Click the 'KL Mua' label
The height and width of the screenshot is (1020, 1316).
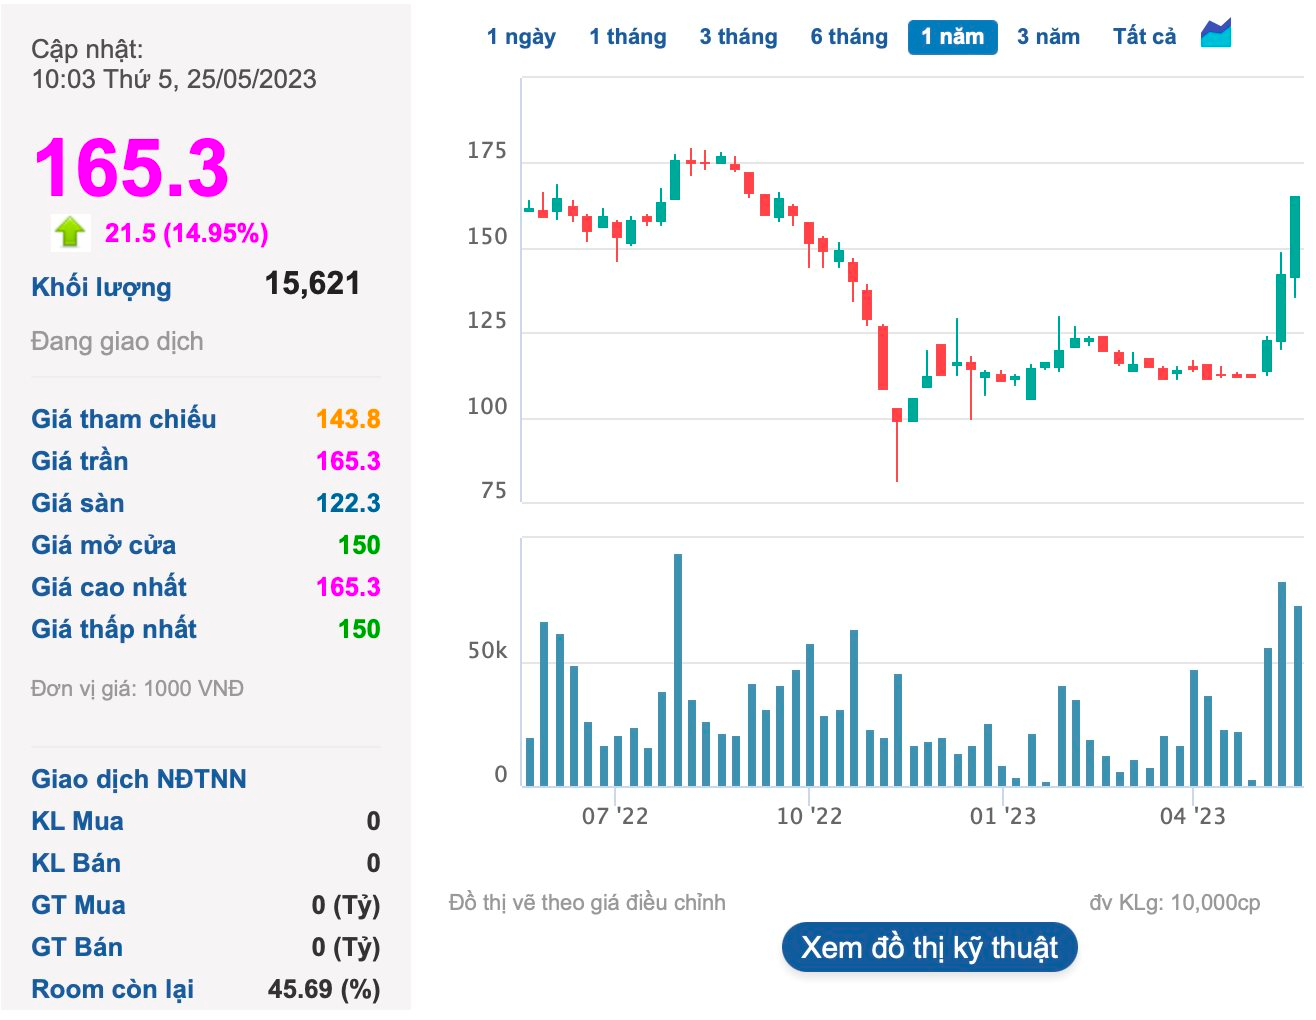tap(77, 821)
